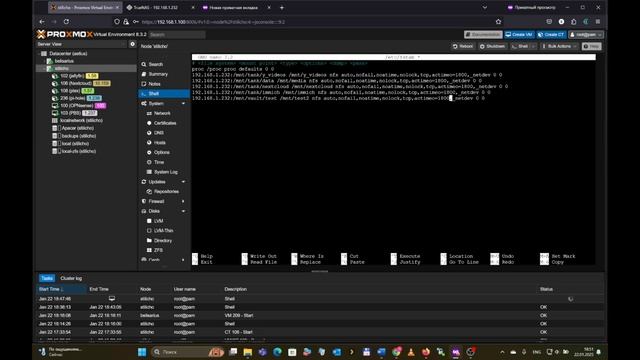Open the Server View dropdown
Image resolution: width=640 pixels, height=360 pixels.
82,44
